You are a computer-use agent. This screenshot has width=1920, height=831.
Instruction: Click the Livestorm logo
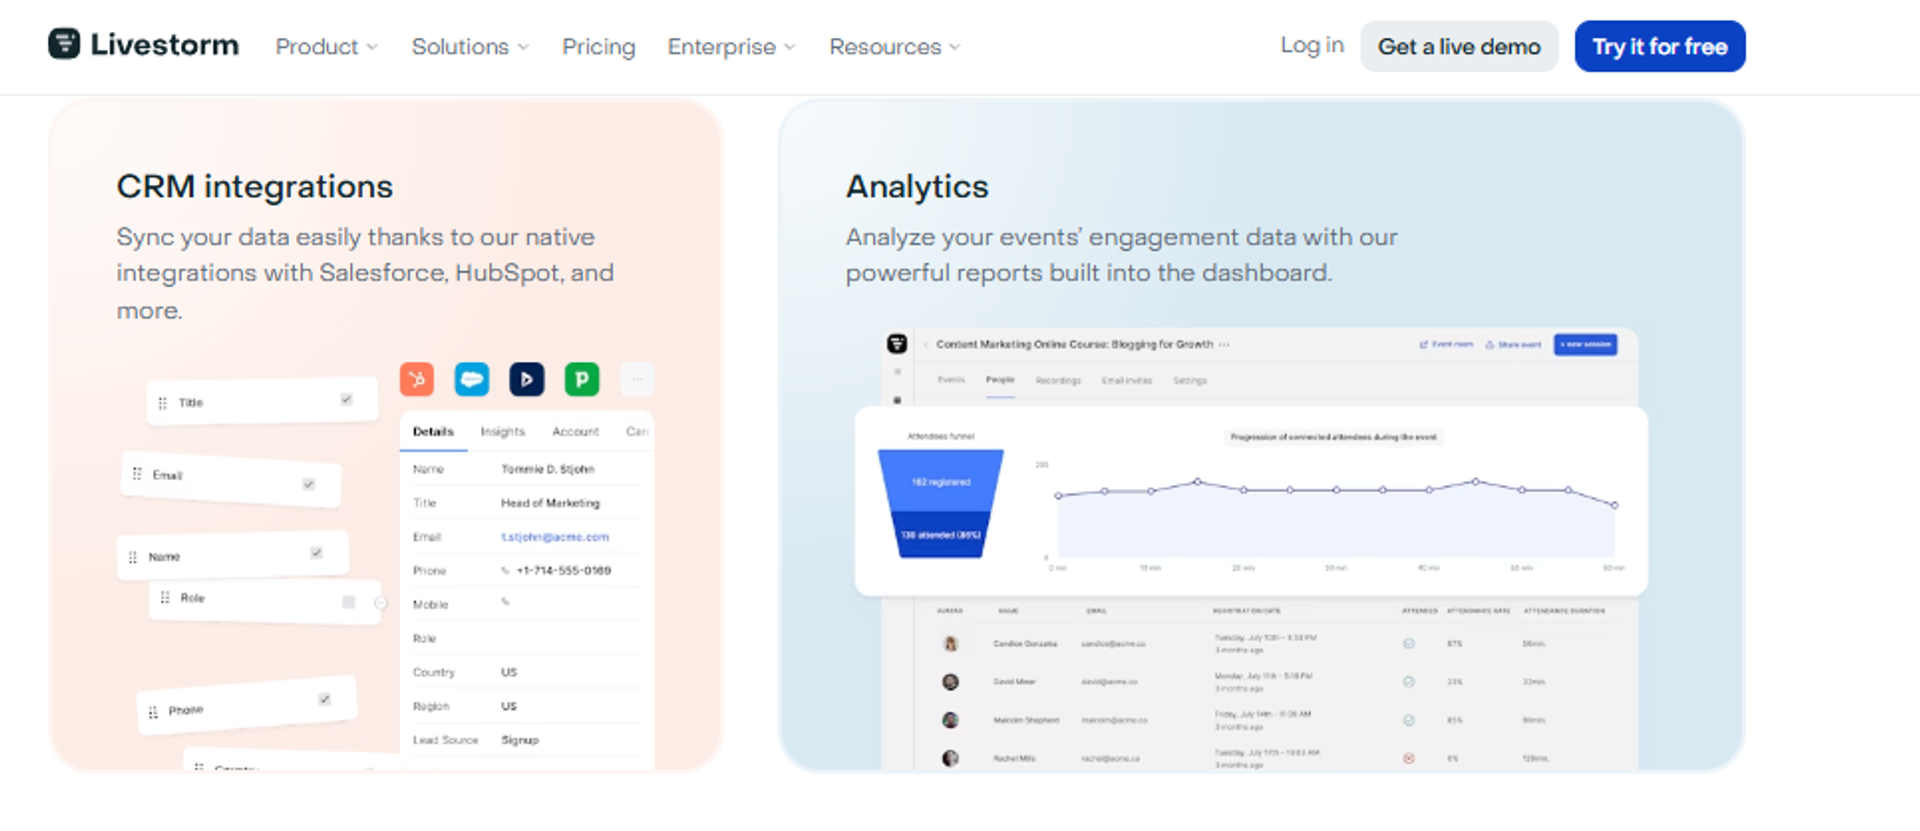point(144,45)
